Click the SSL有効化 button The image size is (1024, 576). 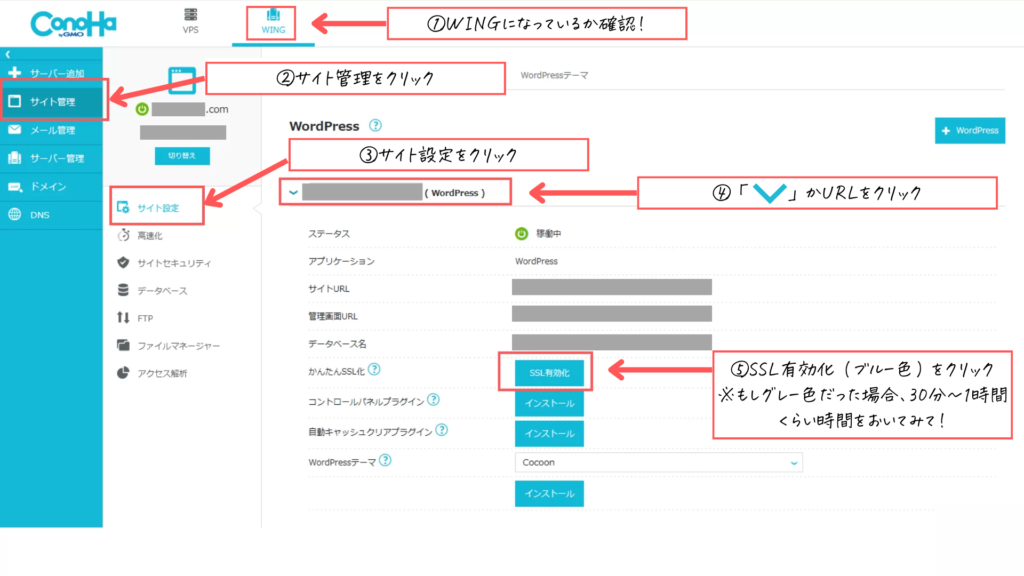tap(549, 373)
